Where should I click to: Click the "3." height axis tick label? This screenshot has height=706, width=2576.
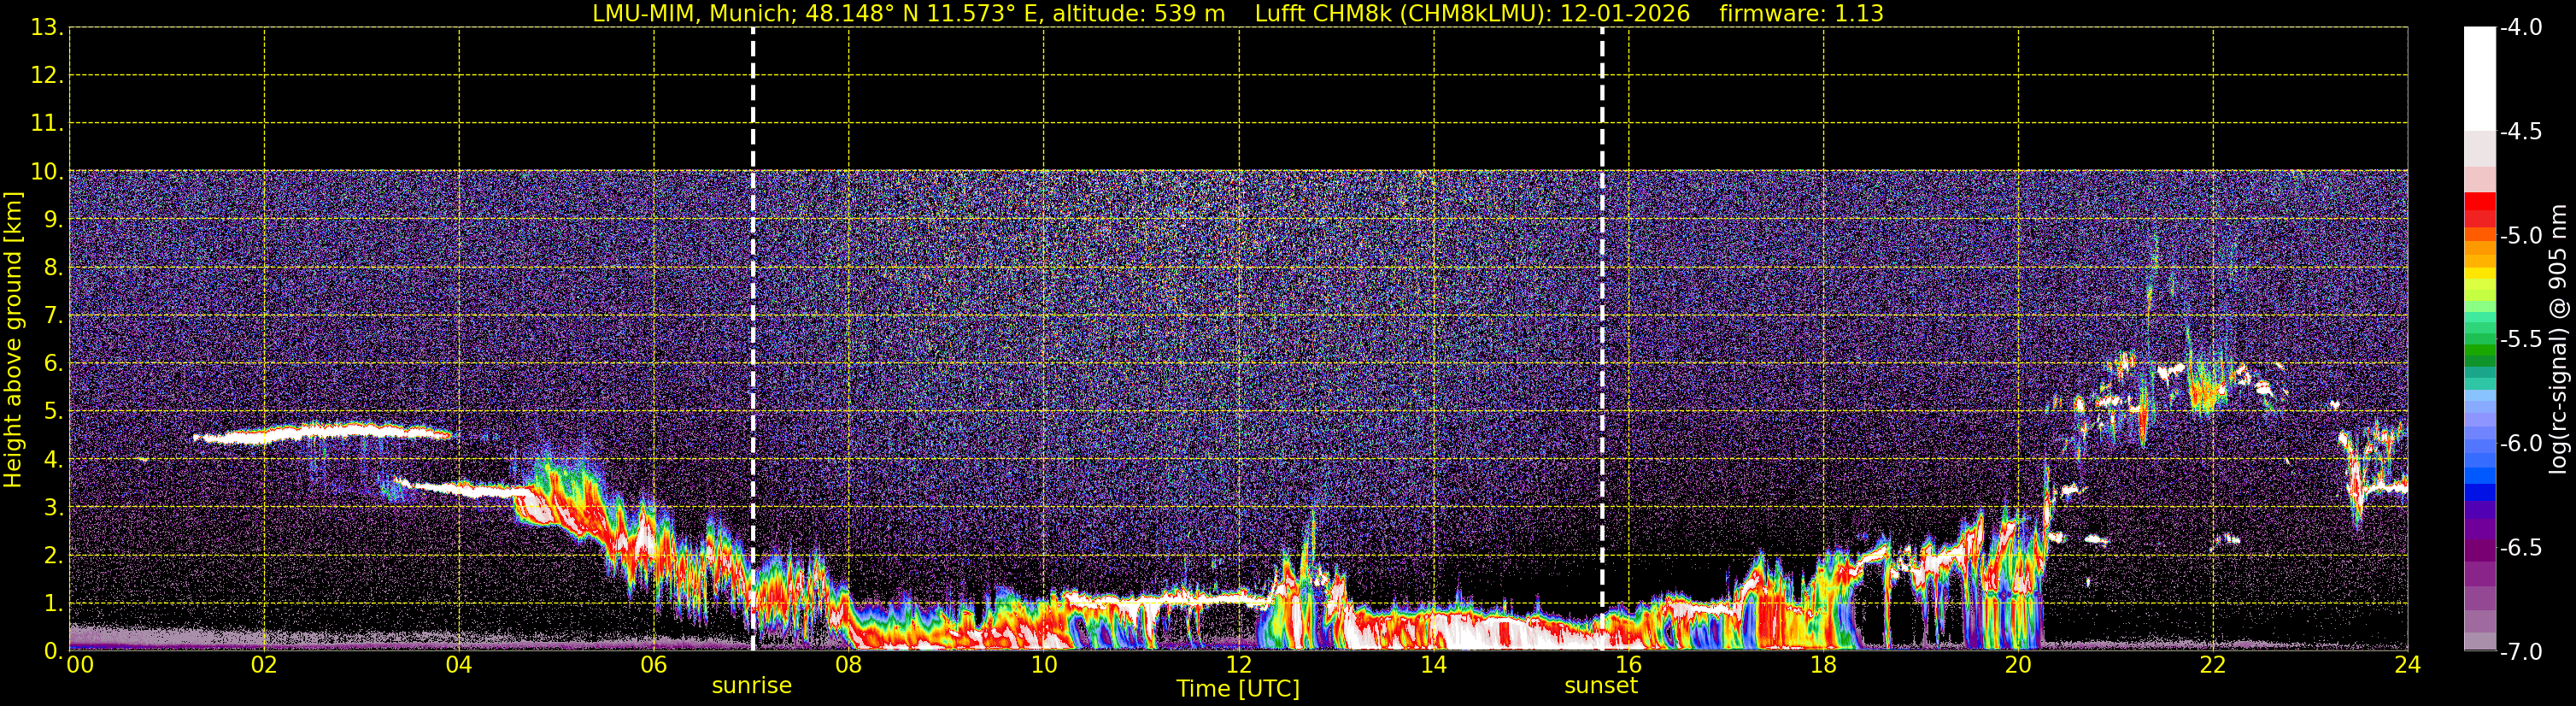tap(53, 508)
